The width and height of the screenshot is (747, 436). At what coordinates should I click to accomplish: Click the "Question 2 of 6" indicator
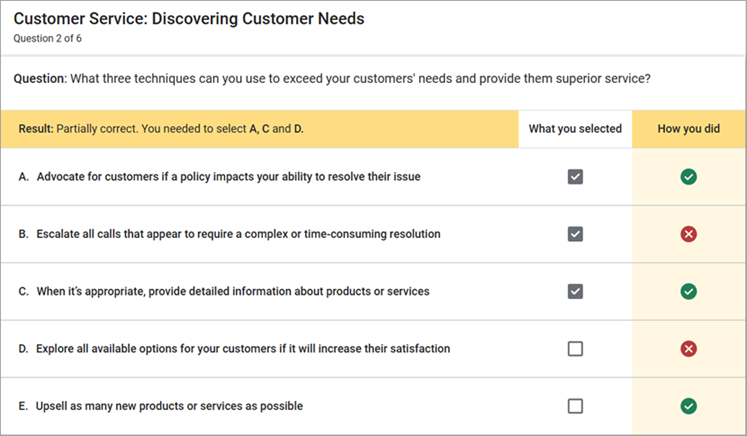point(47,39)
